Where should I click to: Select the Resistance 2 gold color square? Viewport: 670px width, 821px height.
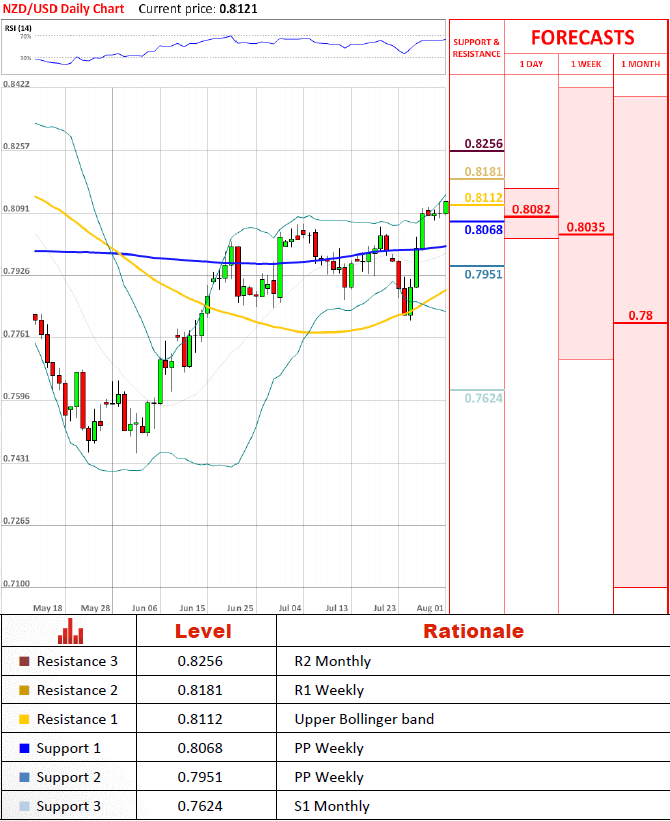(x=24, y=690)
